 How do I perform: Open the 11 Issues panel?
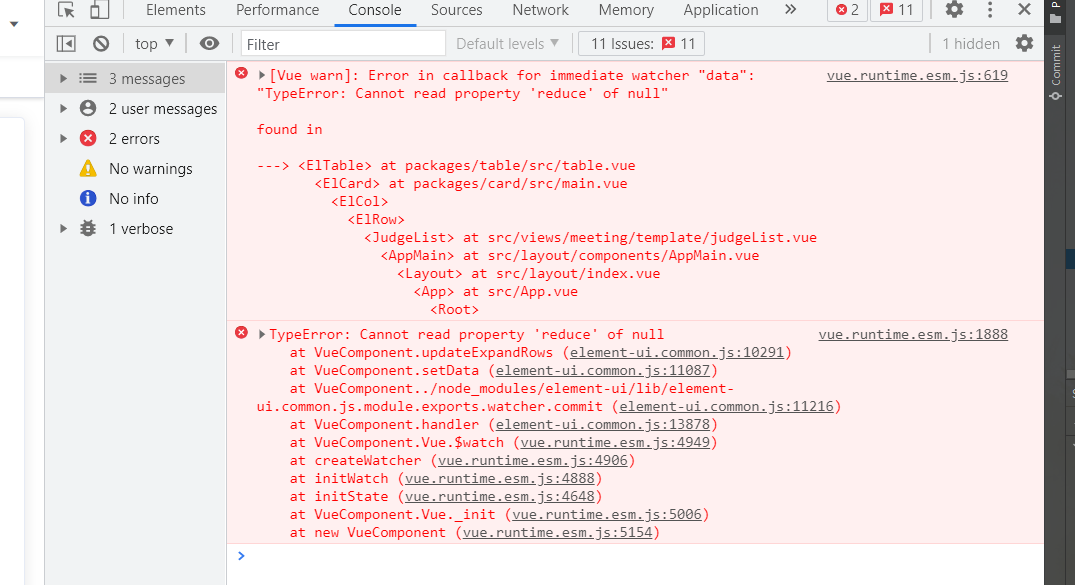640,43
